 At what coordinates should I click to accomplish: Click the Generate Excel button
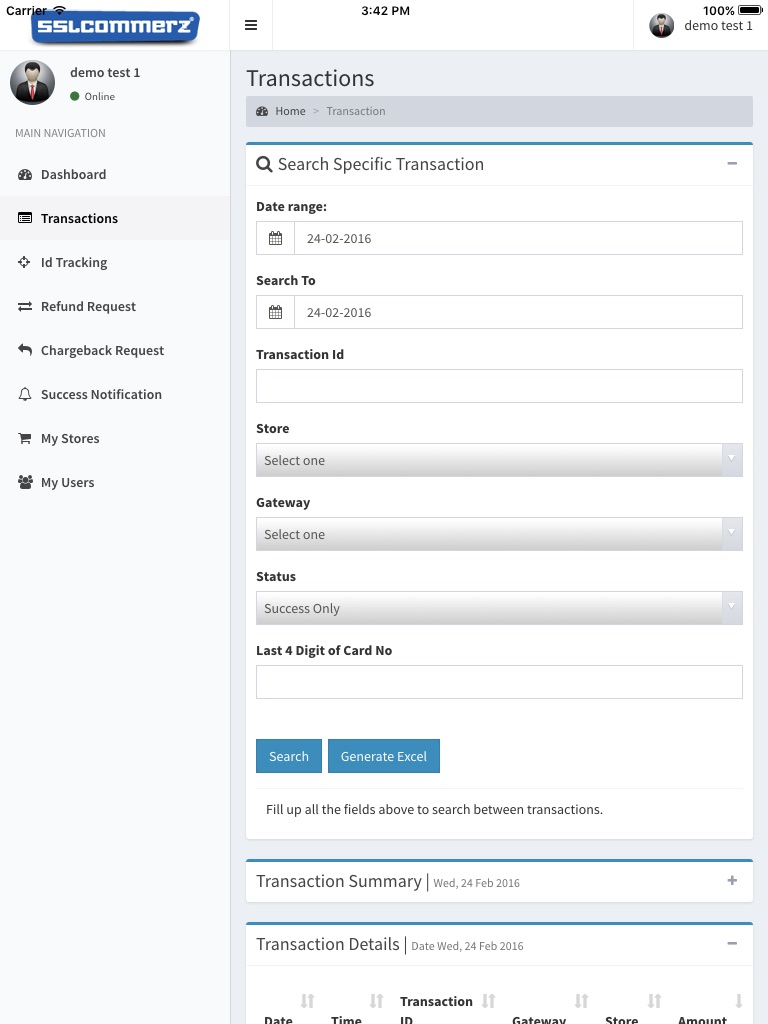coord(383,756)
